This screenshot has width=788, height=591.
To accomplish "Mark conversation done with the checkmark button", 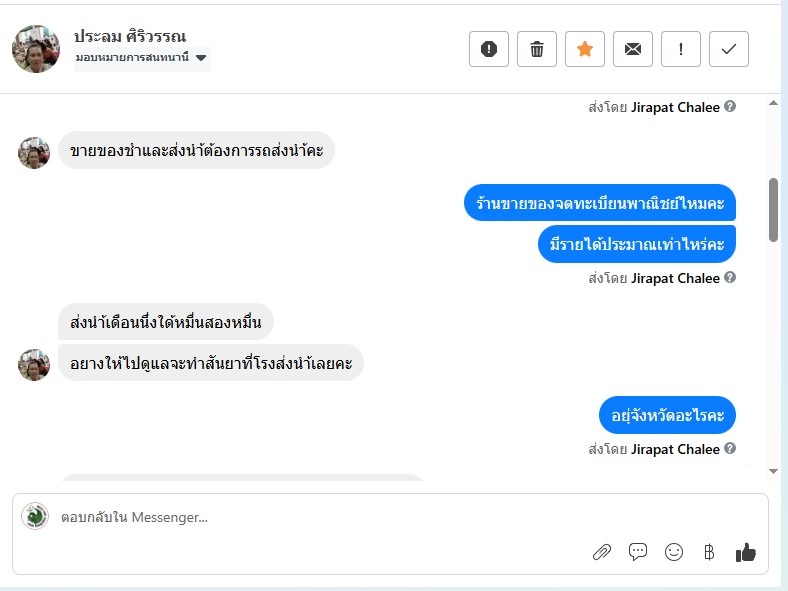I will click(729, 49).
